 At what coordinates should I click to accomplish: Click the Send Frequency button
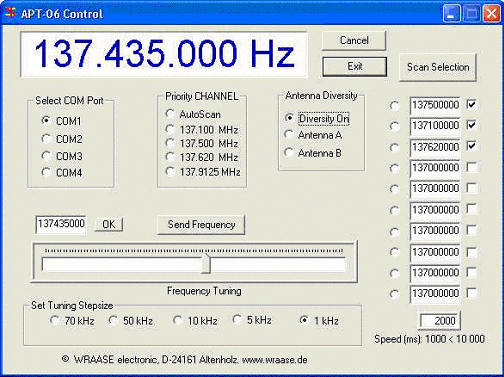(x=201, y=225)
